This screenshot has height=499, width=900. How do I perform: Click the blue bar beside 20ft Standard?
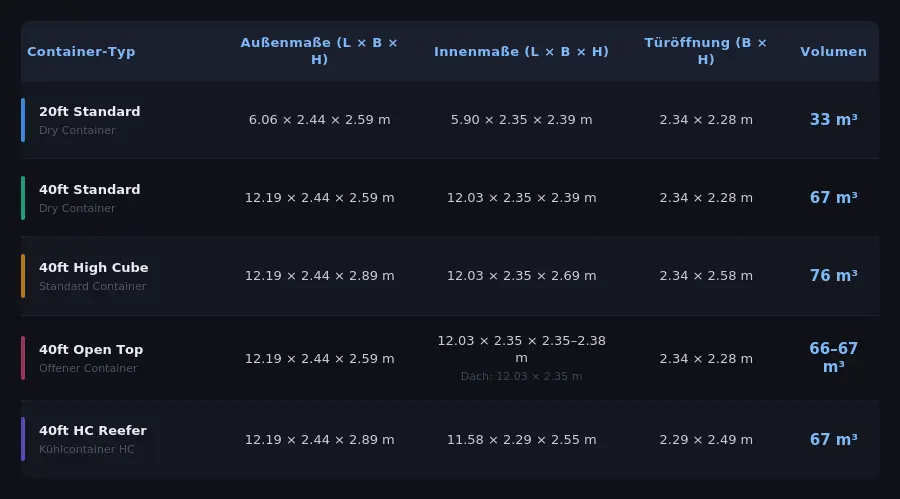coord(23,120)
